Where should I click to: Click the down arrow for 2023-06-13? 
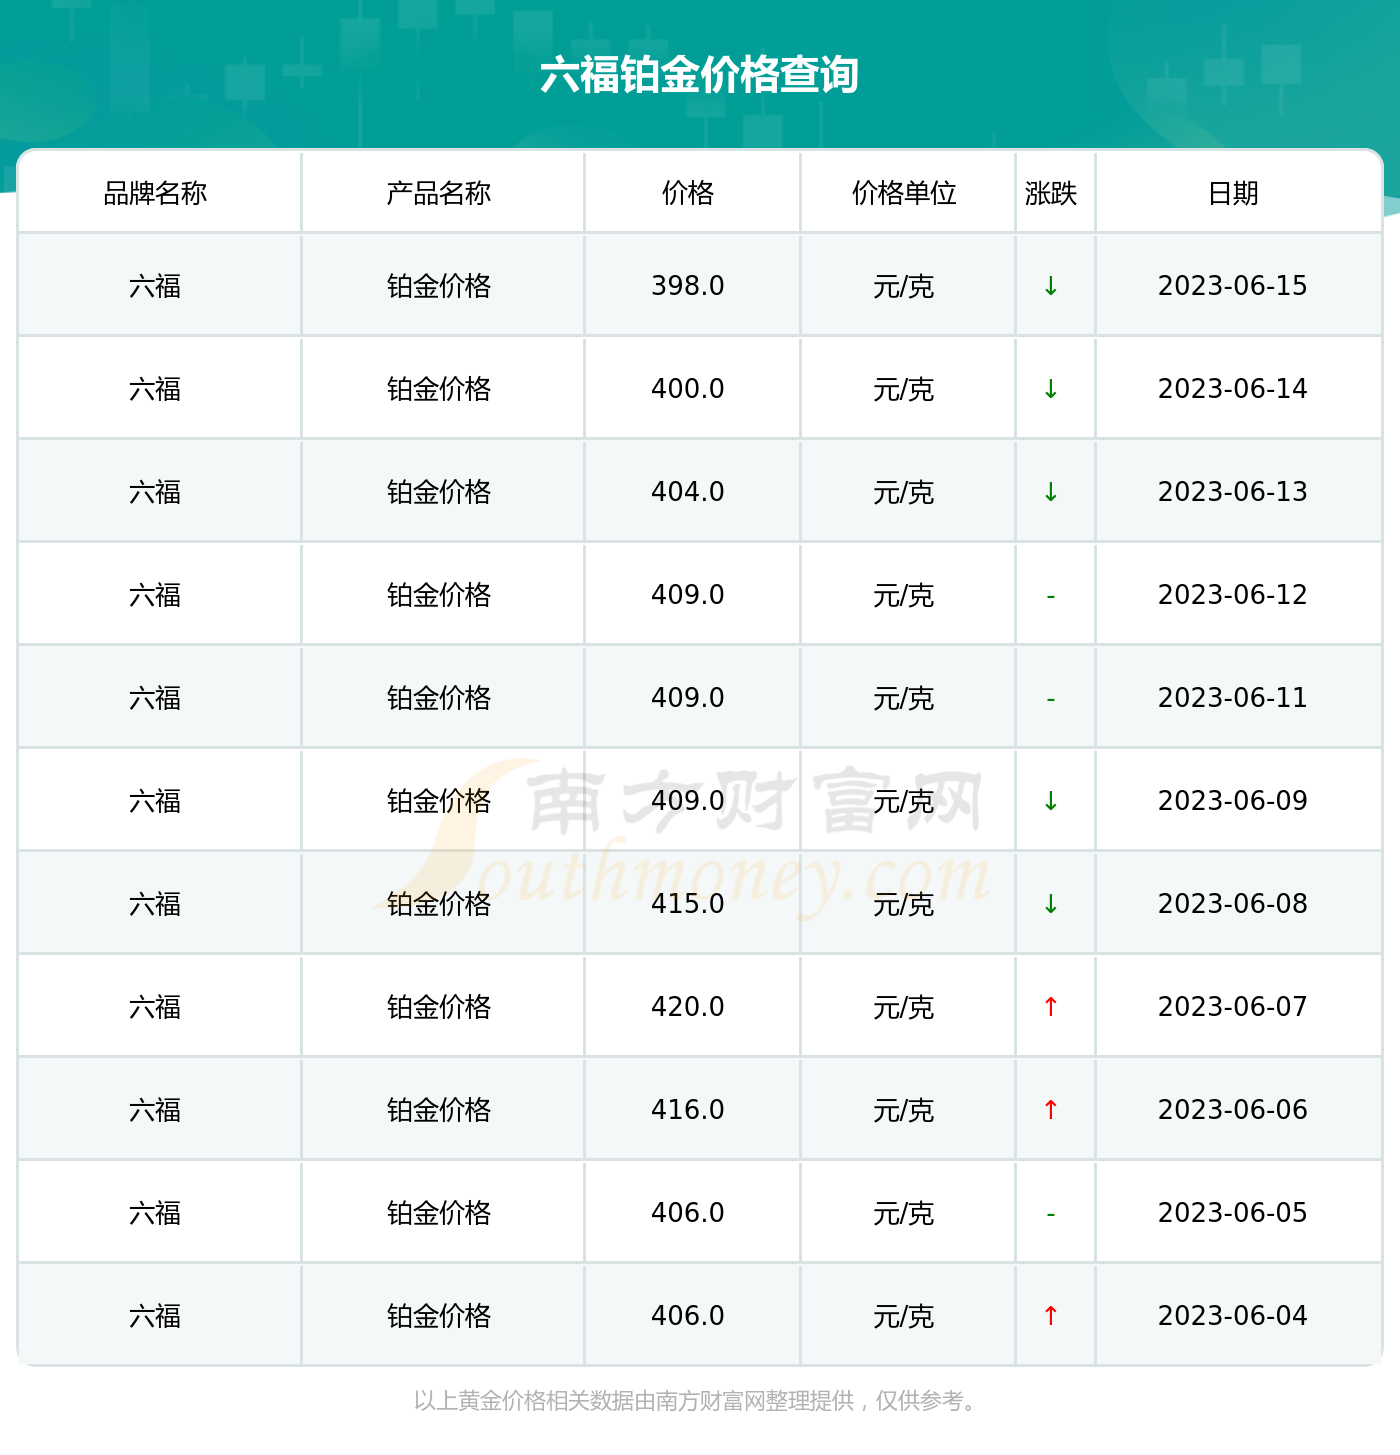point(1051,492)
